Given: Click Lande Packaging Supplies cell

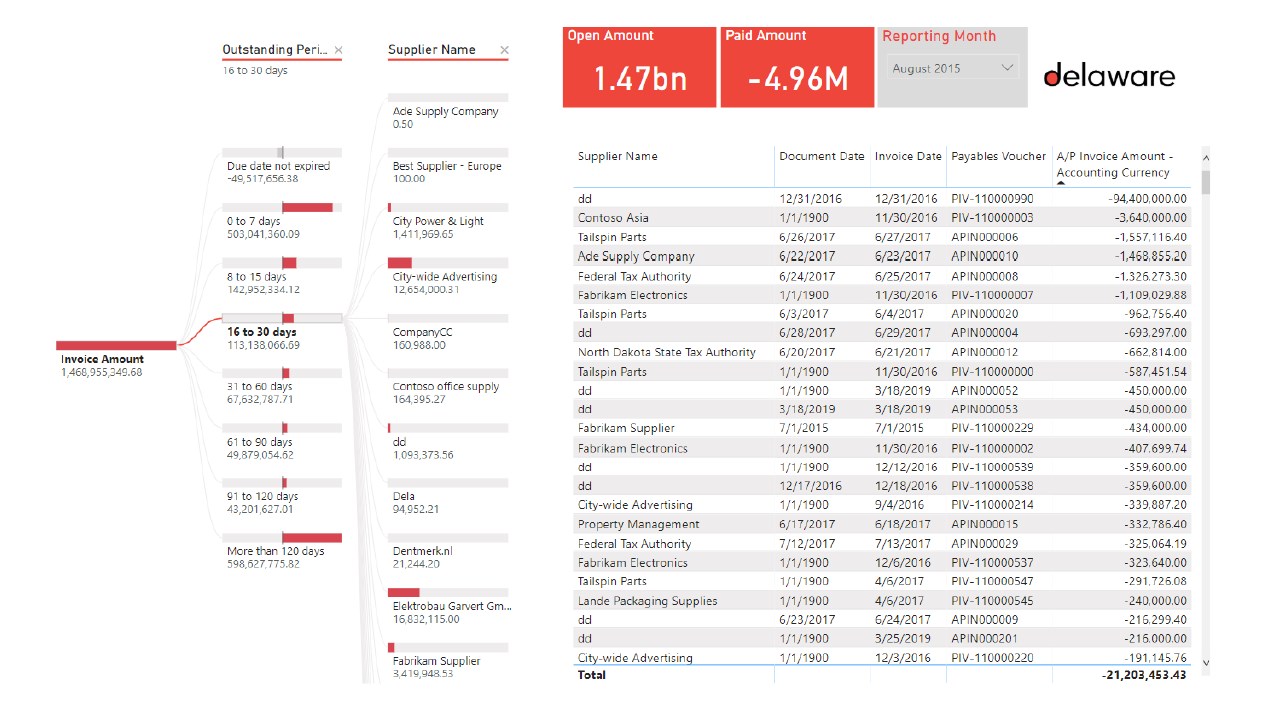Looking at the screenshot, I should [647, 601].
